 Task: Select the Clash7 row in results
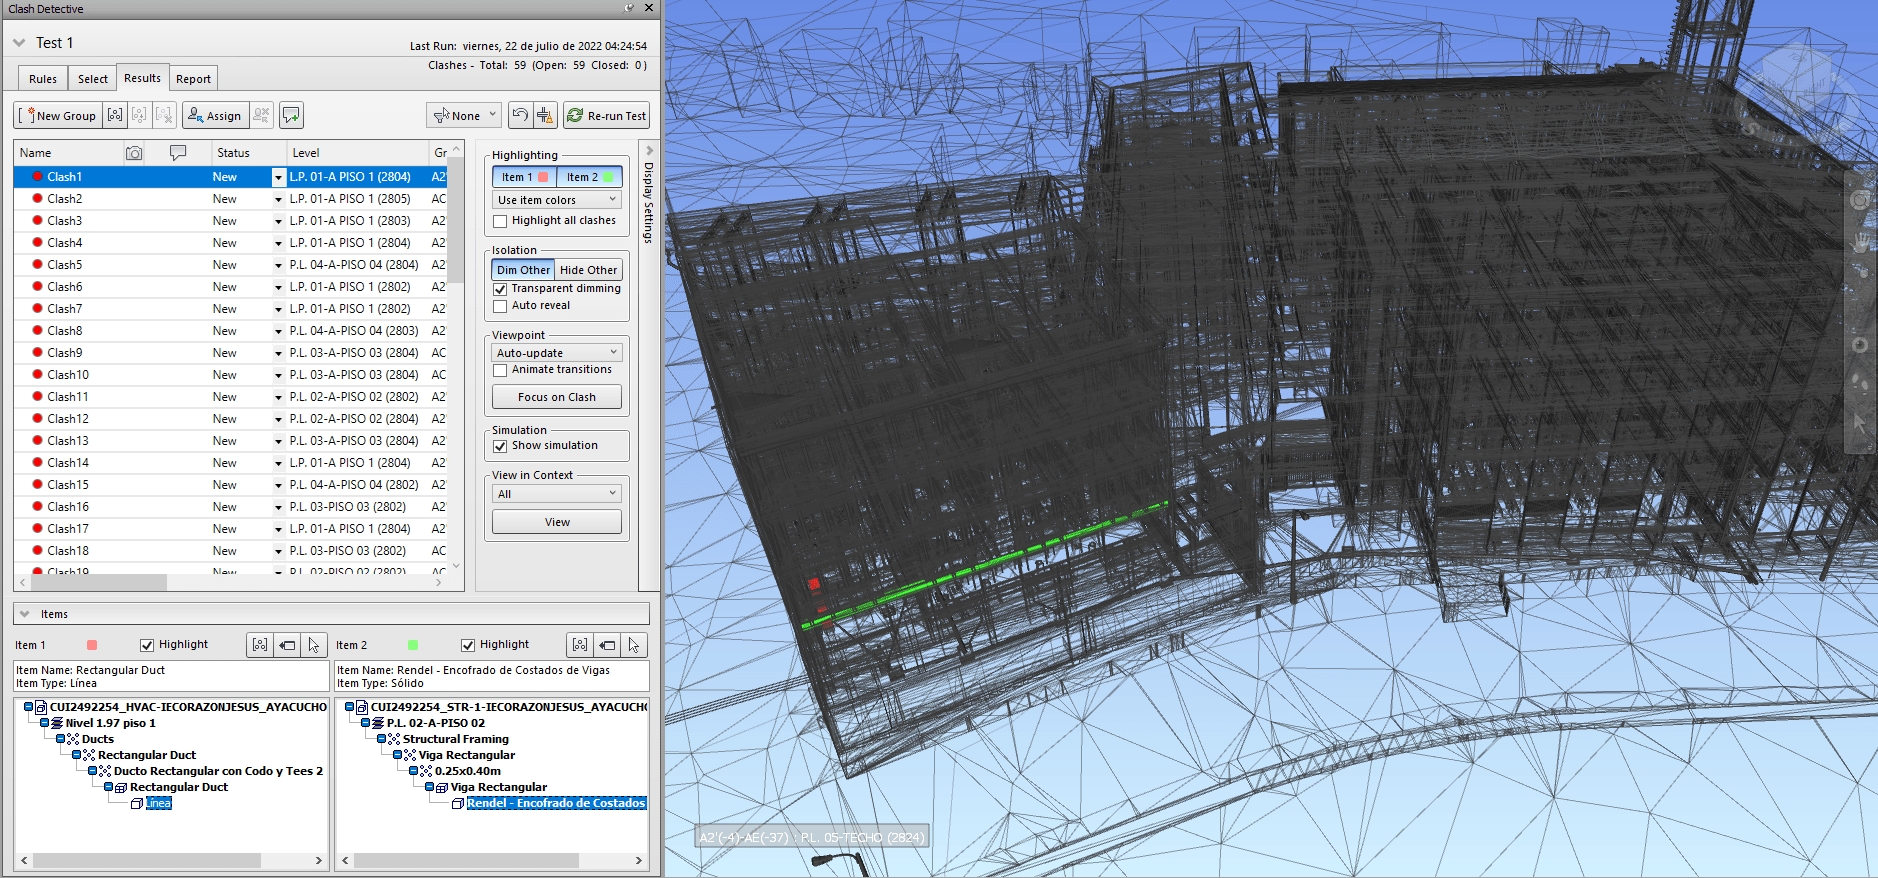(65, 309)
